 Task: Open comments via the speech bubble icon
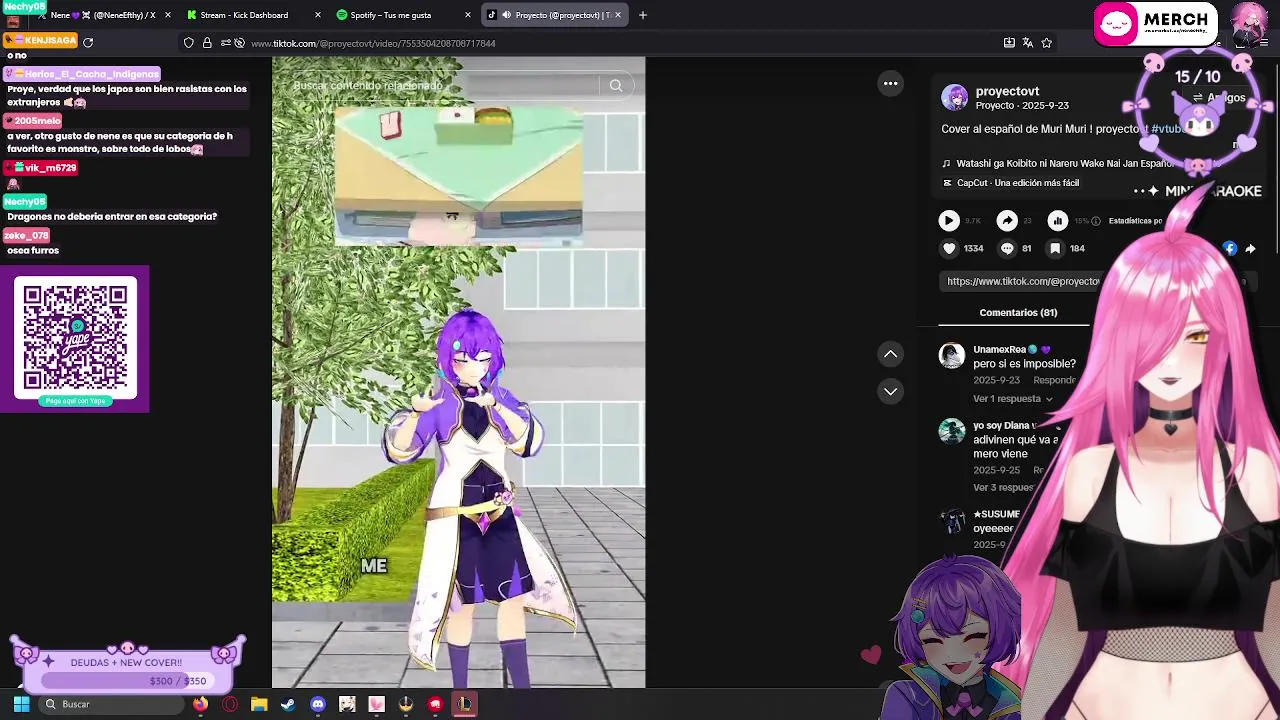(1007, 248)
